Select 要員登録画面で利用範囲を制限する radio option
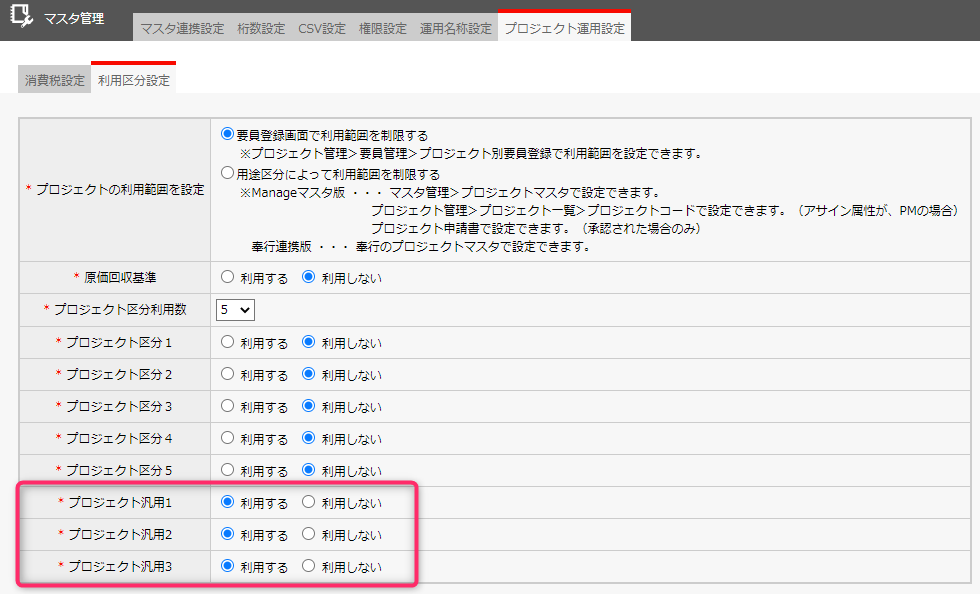Viewport: 980px width, 594px height. pos(227,134)
